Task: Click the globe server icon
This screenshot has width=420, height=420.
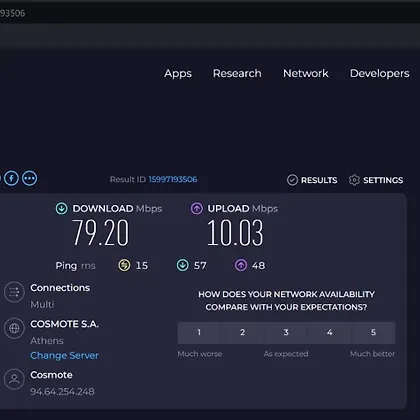Action: pyautogui.click(x=14, y=328)
